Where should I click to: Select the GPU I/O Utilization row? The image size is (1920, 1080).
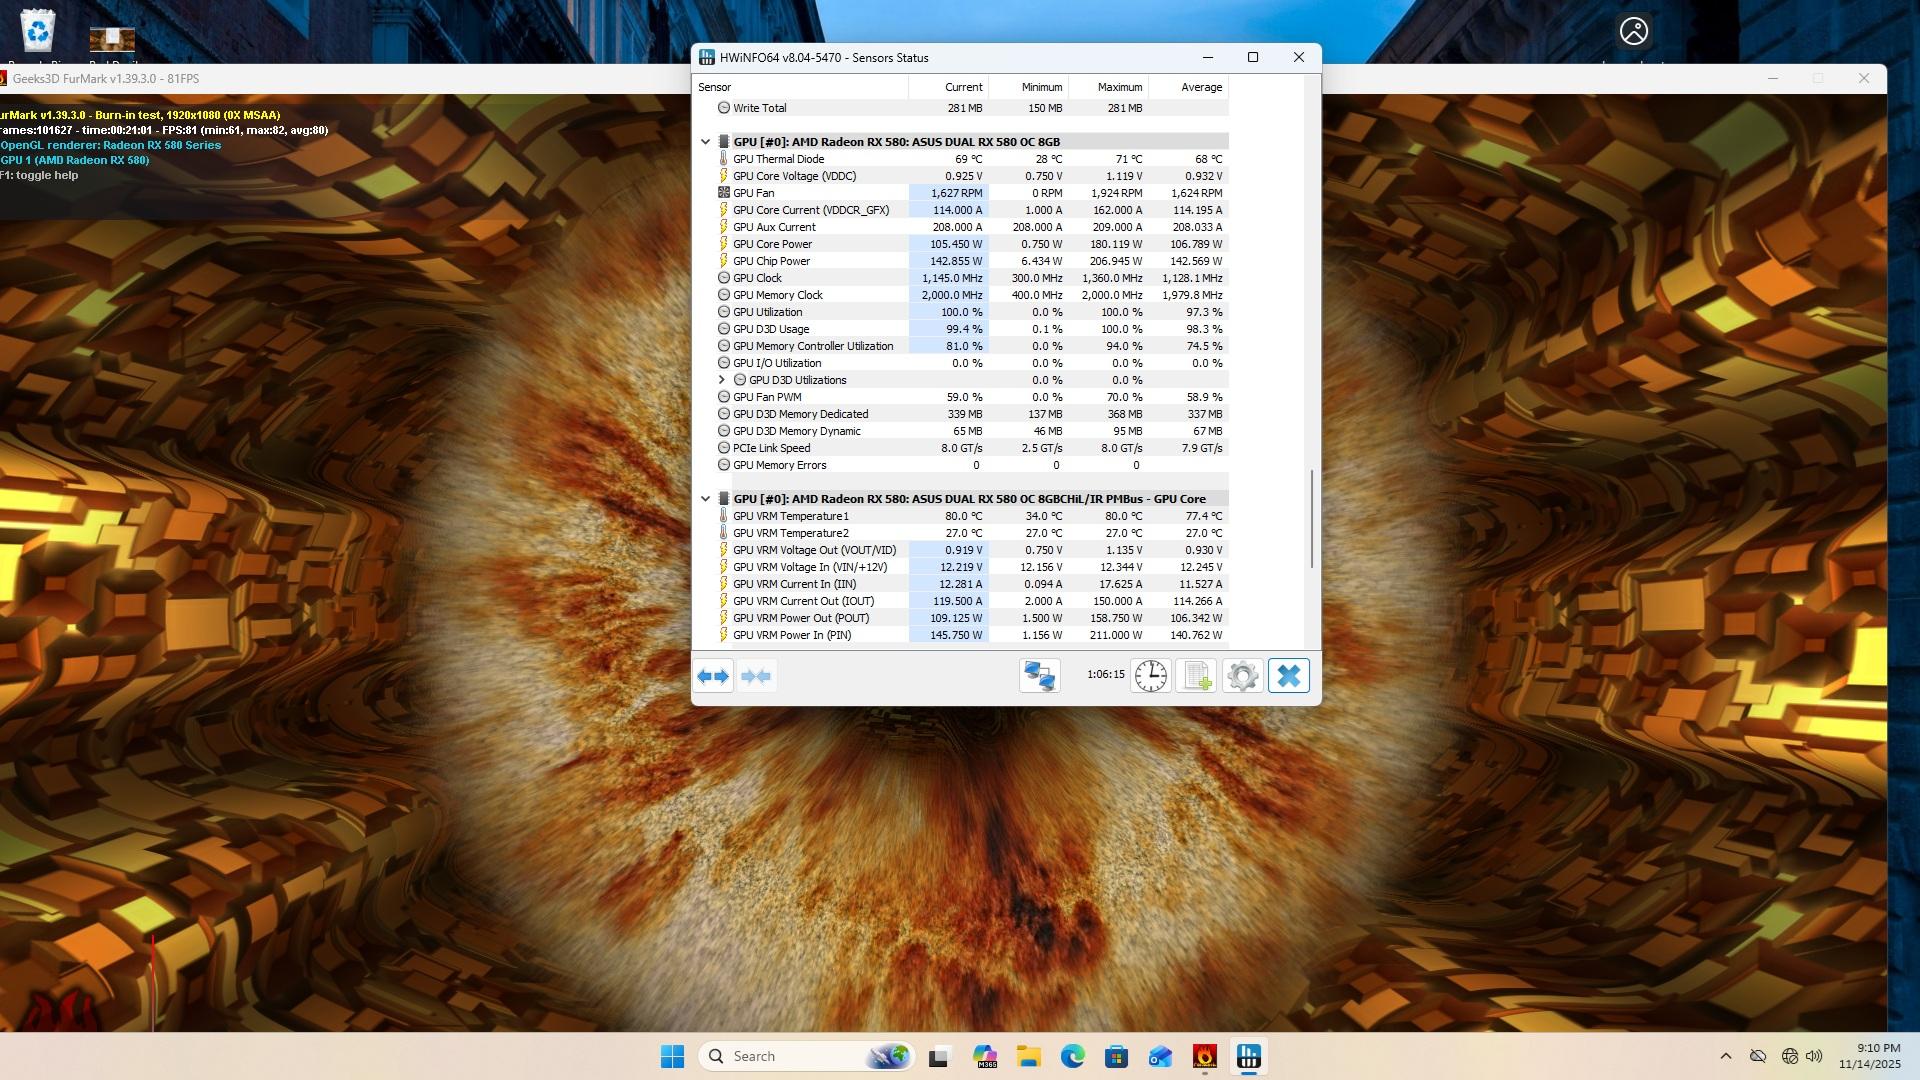click(x=961, y=363)
